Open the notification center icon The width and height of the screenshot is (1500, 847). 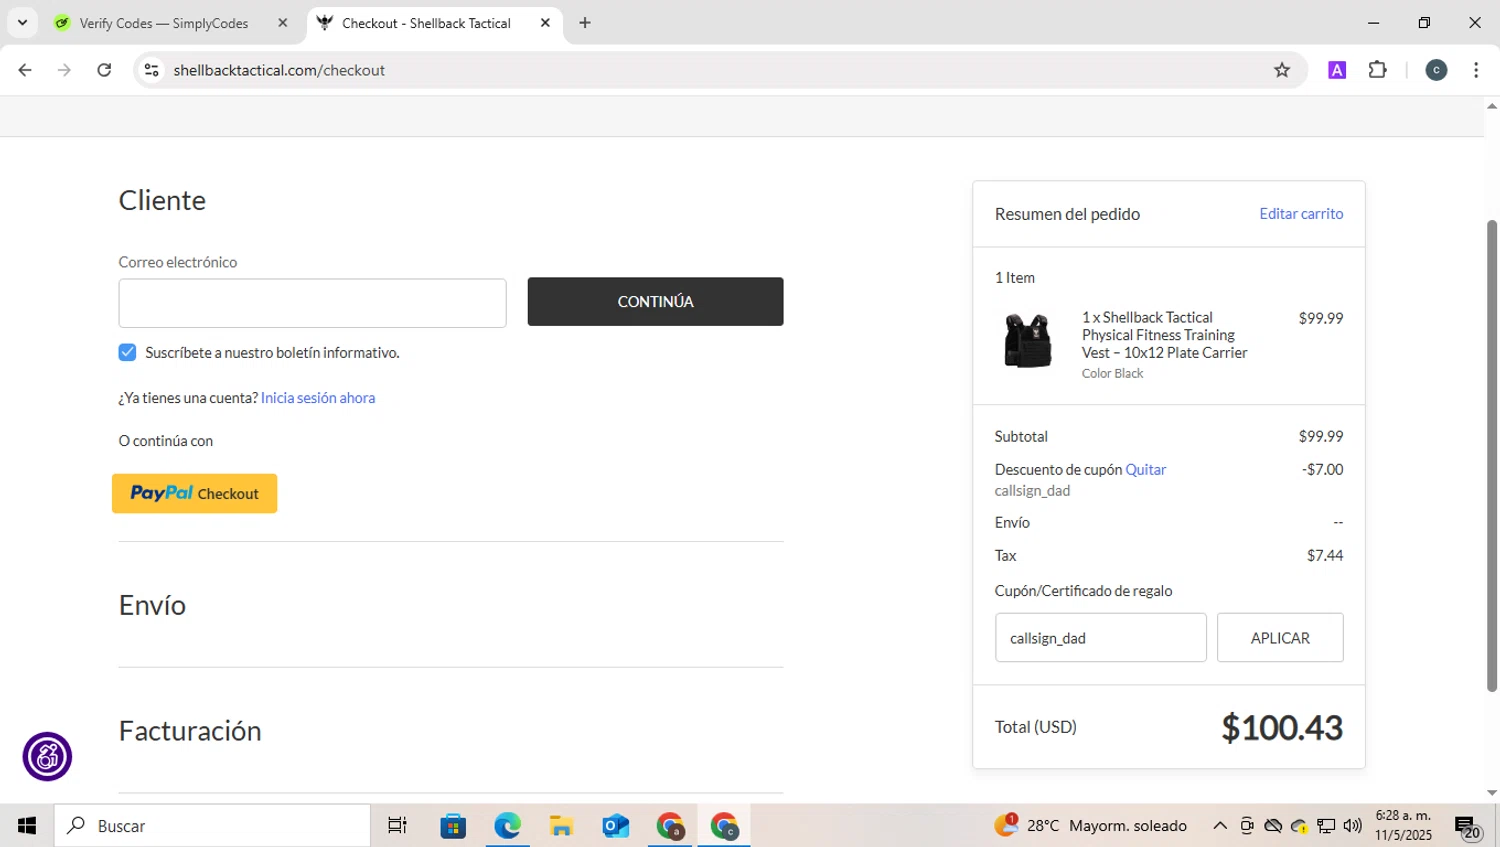pos(1468,828)
